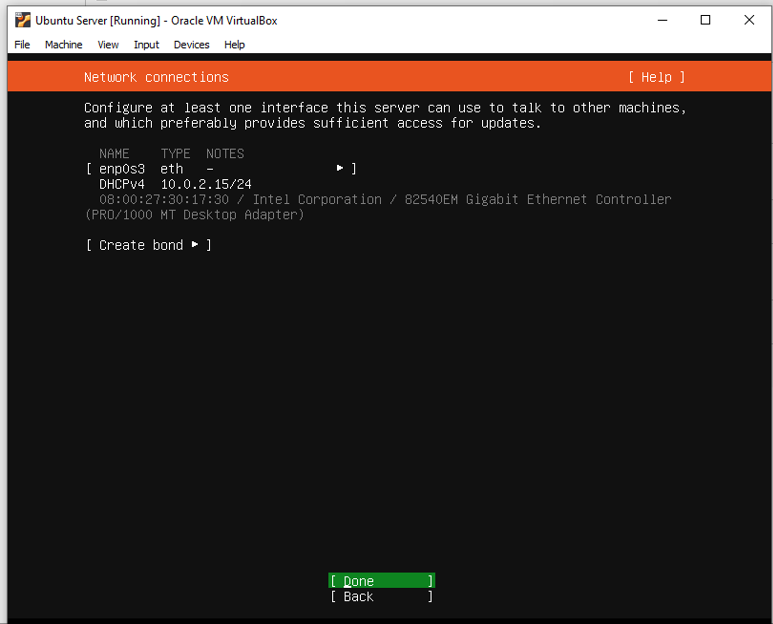Open the File menu

pyautogui.click(x=22, y=45)
